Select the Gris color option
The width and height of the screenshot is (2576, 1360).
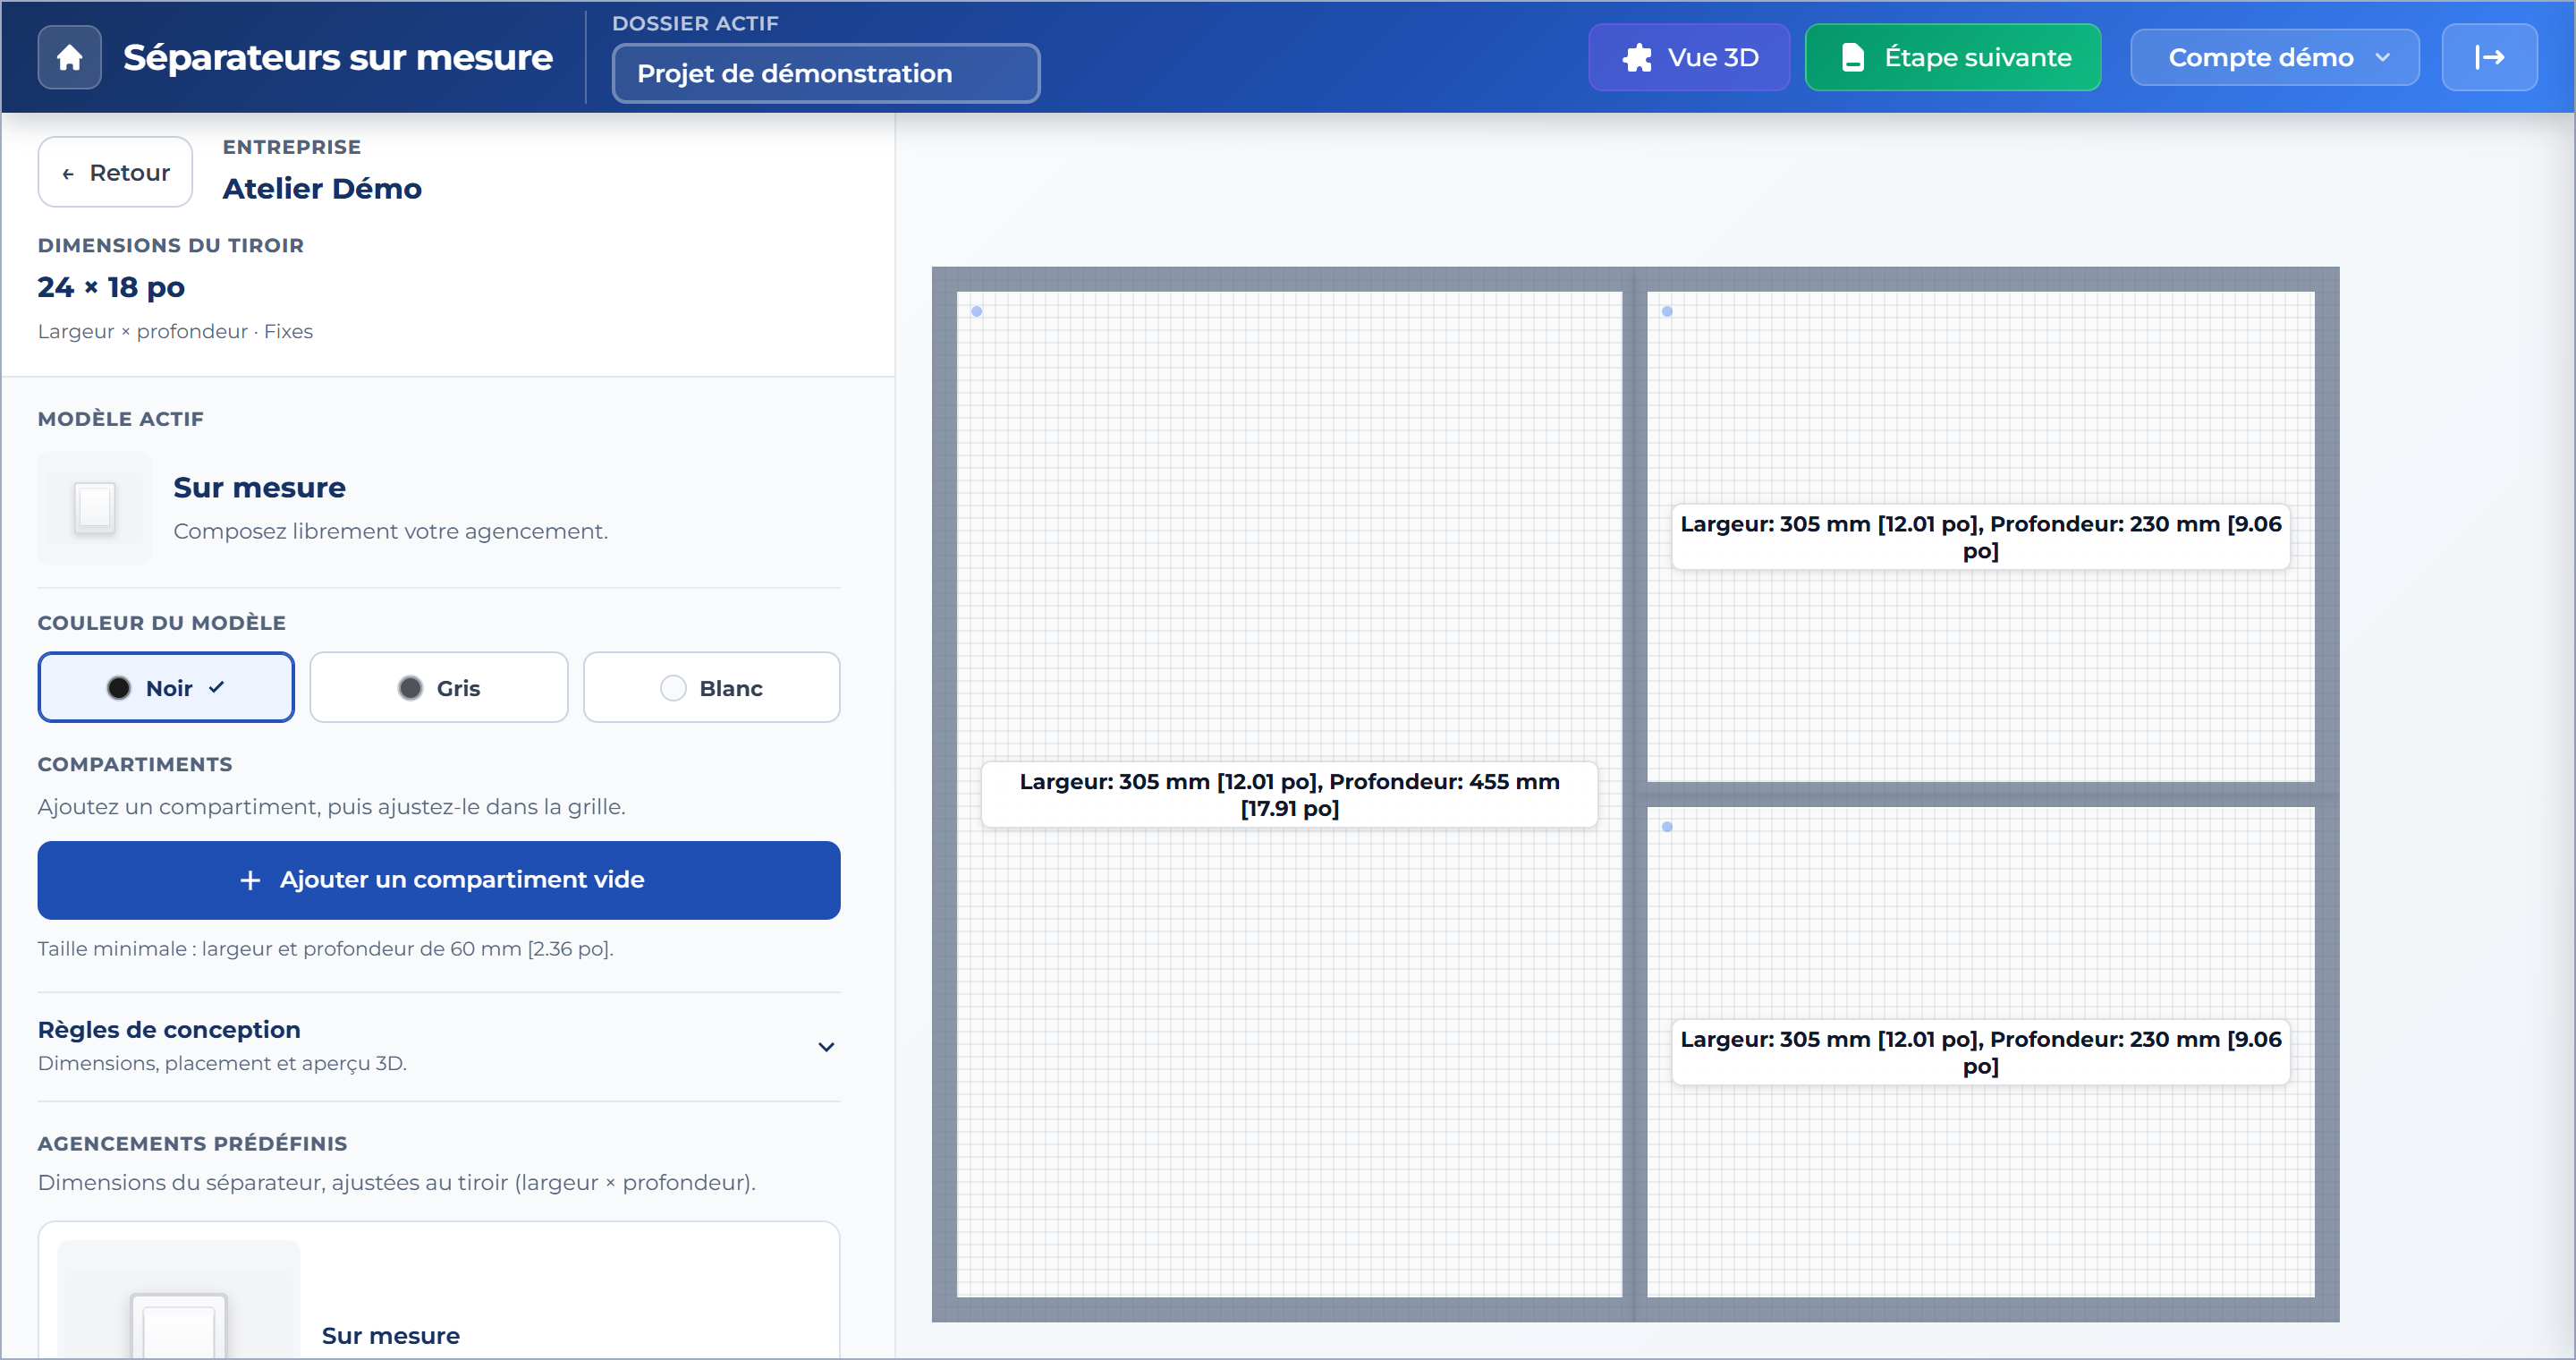pyautogui.click(x=438, y=687)
